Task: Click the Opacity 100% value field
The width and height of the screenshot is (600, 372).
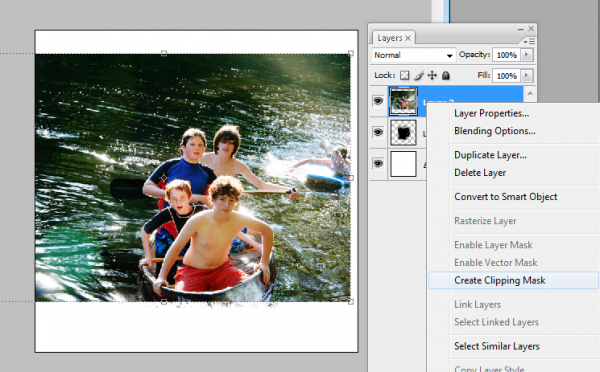Action: (507, 55)
